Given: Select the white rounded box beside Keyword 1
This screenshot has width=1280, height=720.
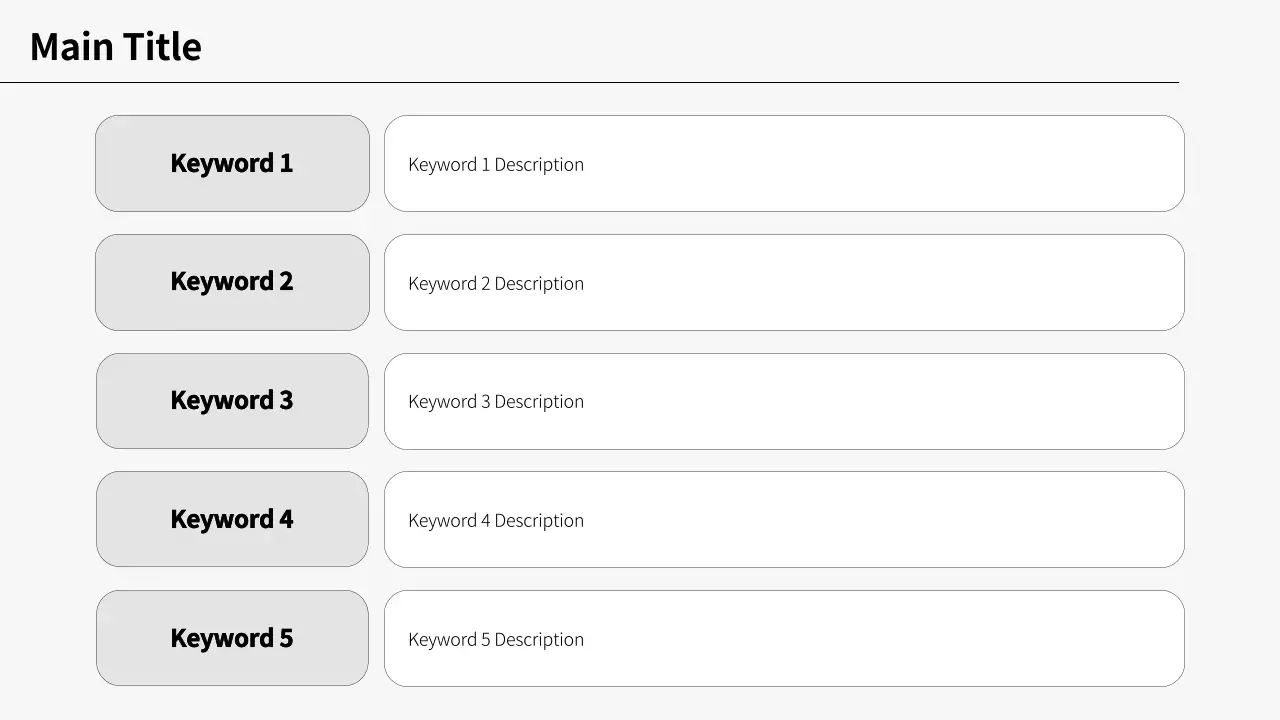Looking at the screenshot, I should click(880, 163).
